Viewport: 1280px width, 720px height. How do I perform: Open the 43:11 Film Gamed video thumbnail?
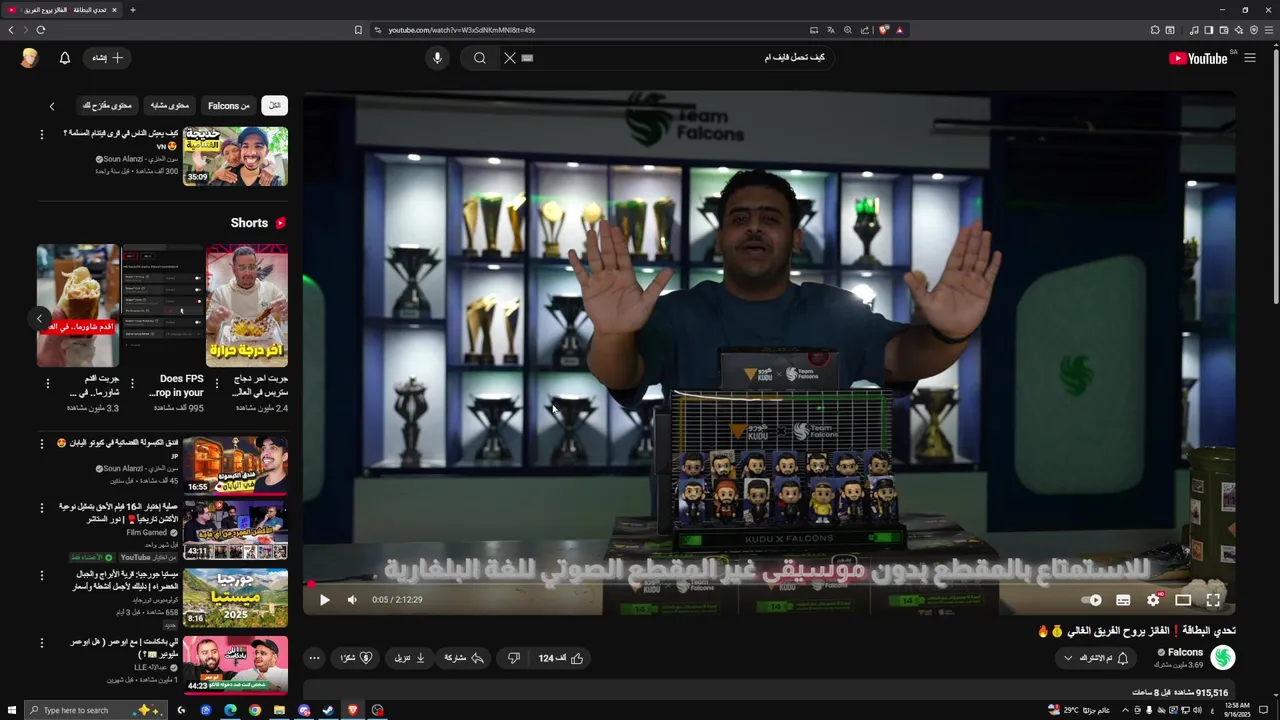pyautogui.click(x=235, y=530)
